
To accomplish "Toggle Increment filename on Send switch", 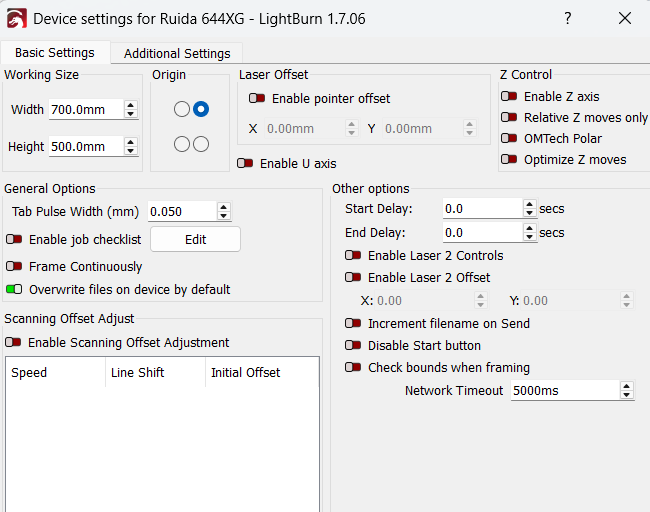I will [x=353, y=323].
